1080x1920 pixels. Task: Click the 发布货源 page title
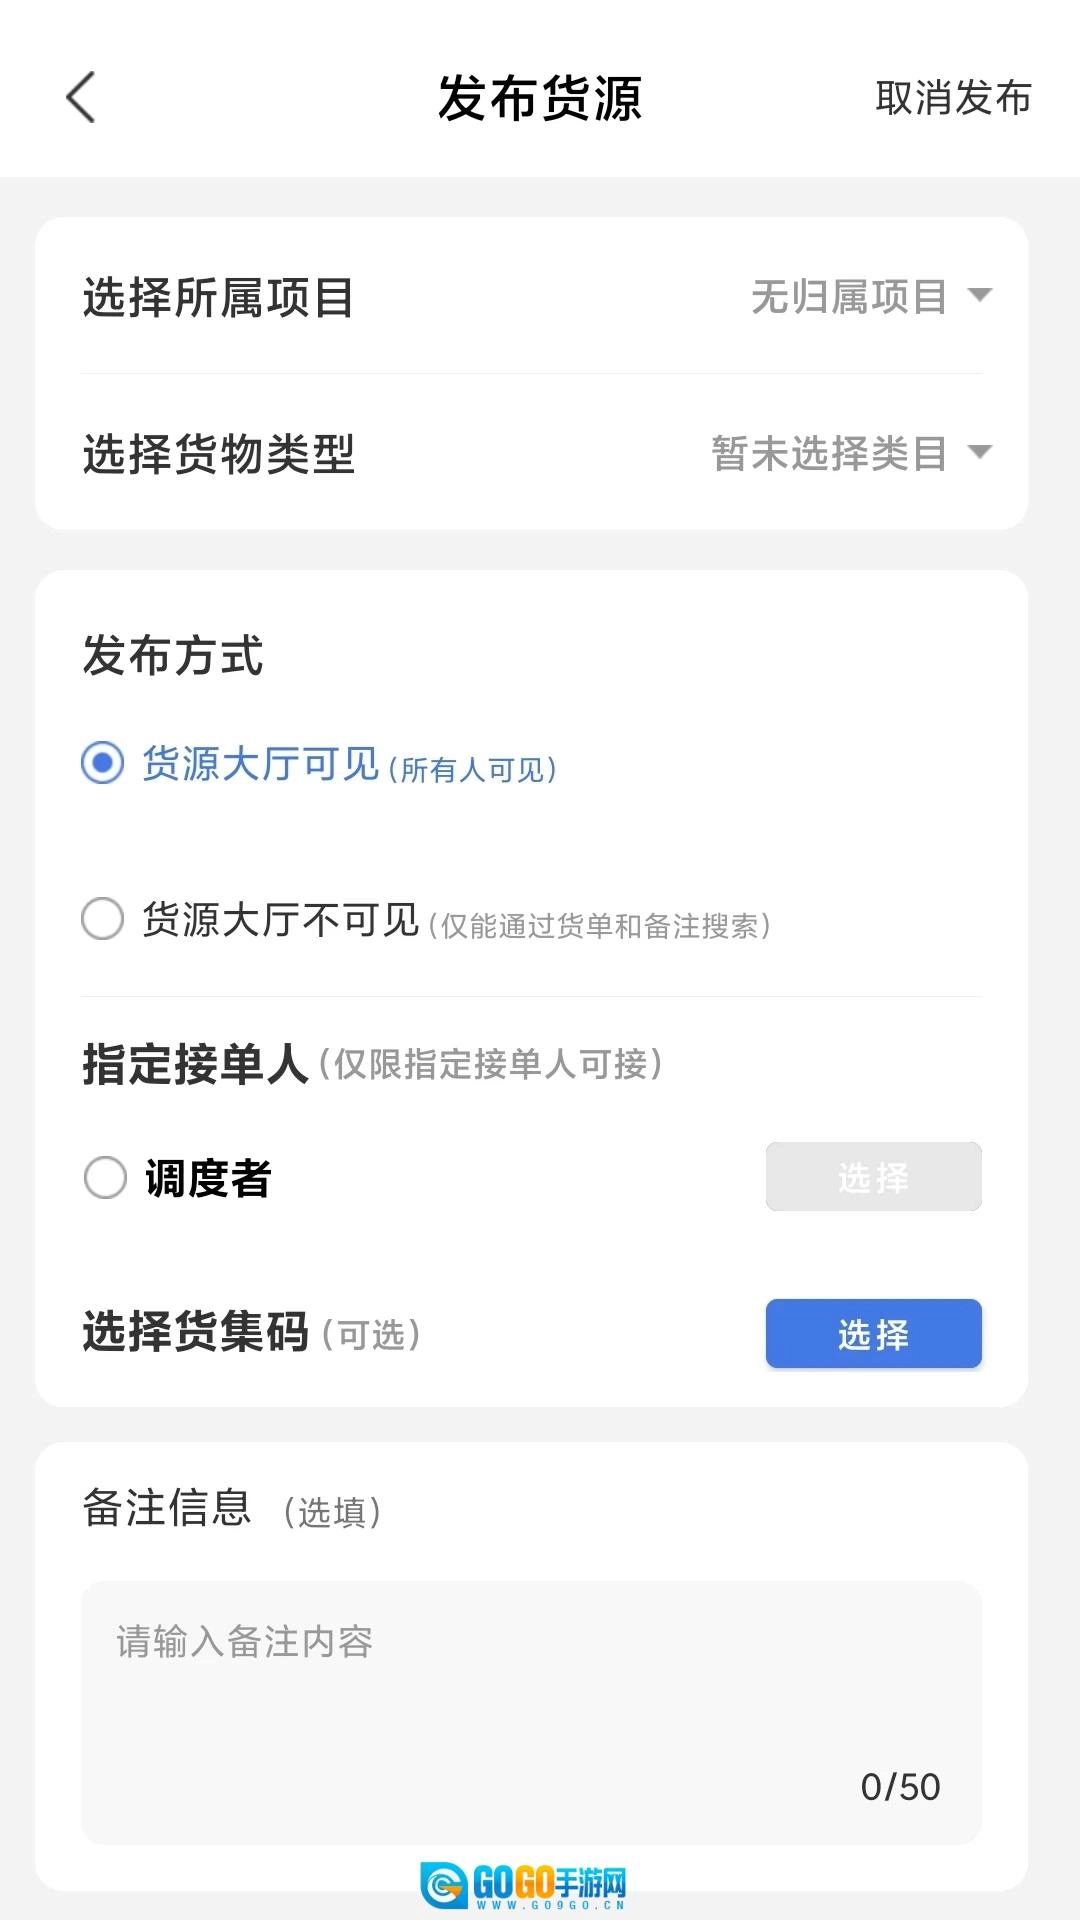540,98
